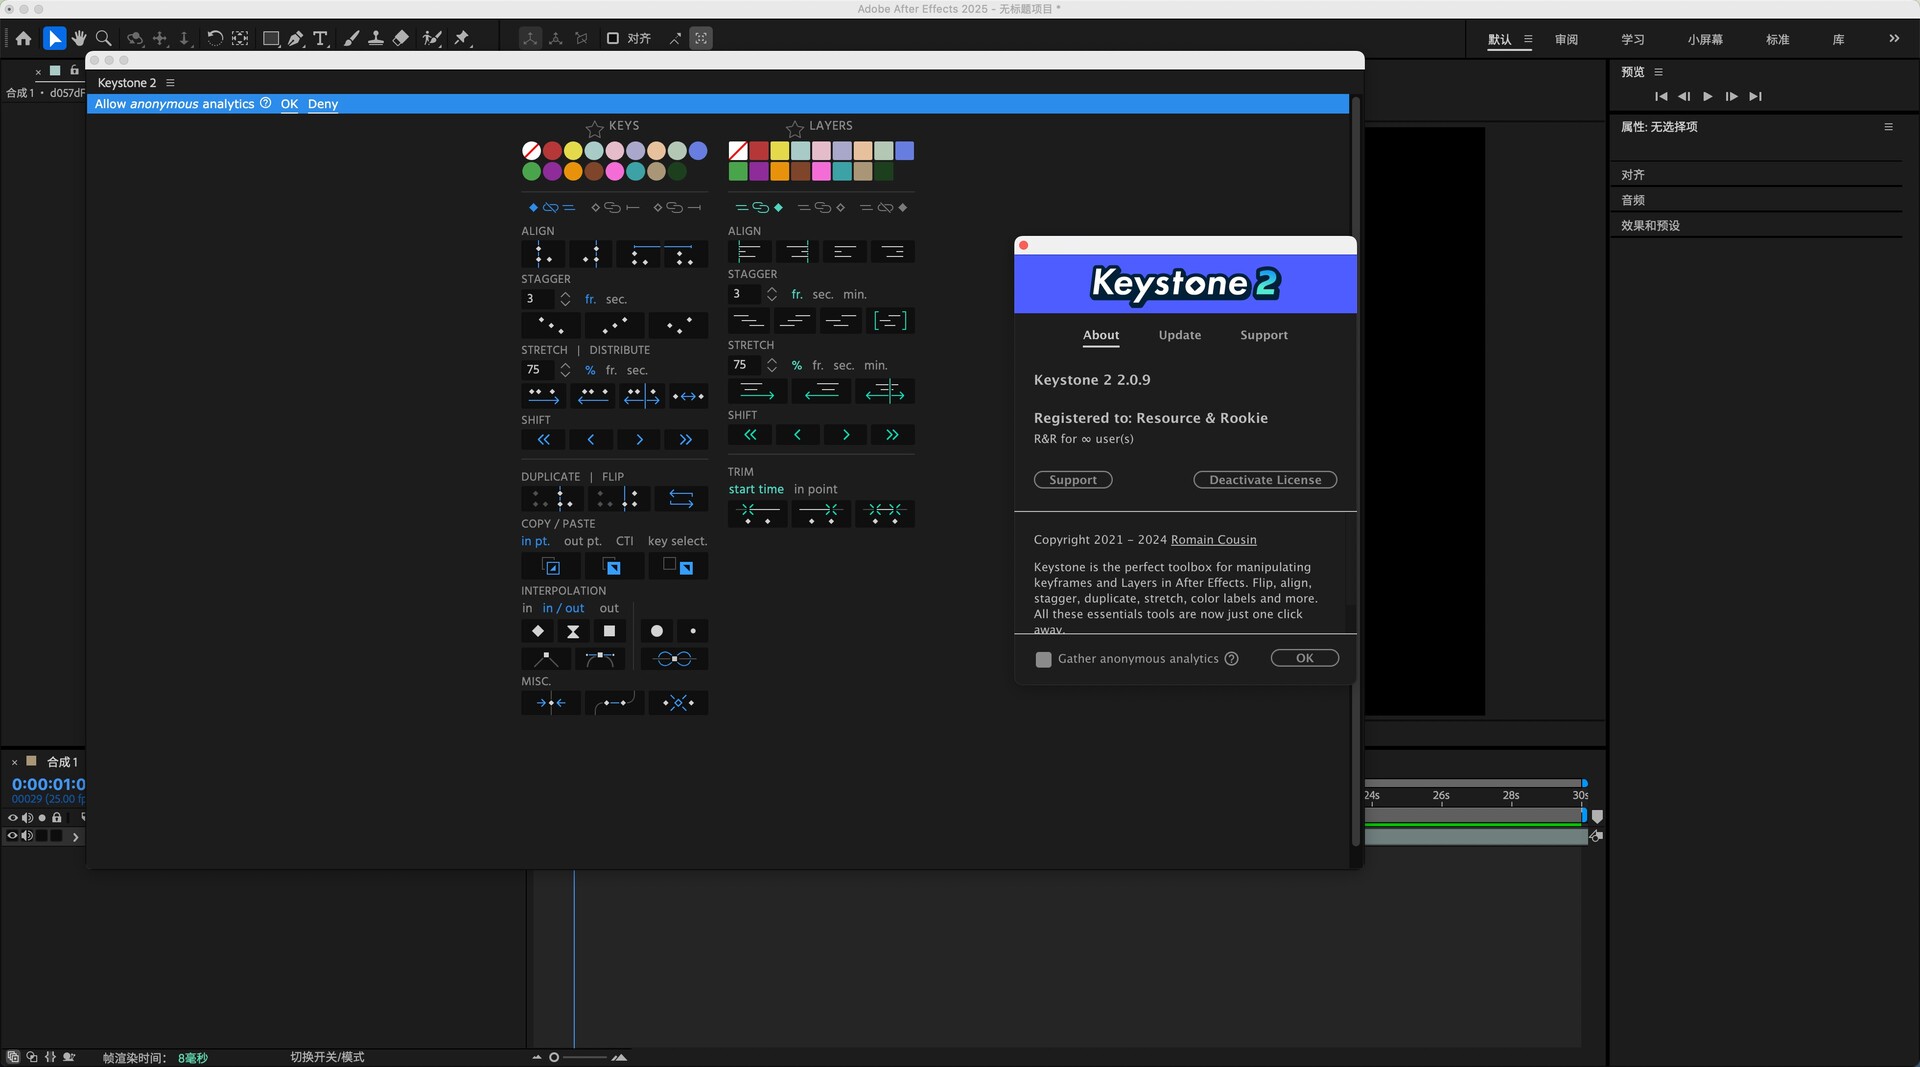Click the hourglass interpolation button
This screenshot has height=1067, width=1920.
coord(573,631)
